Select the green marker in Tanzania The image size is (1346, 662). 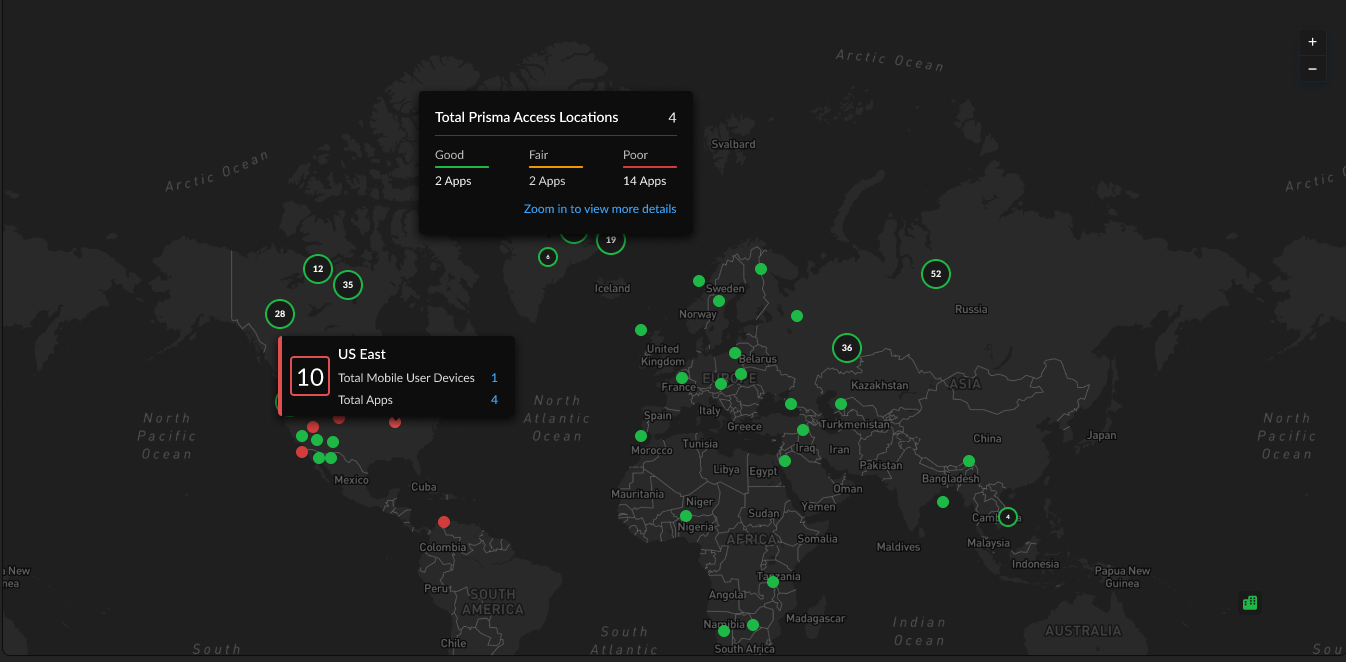click(773, 582)
